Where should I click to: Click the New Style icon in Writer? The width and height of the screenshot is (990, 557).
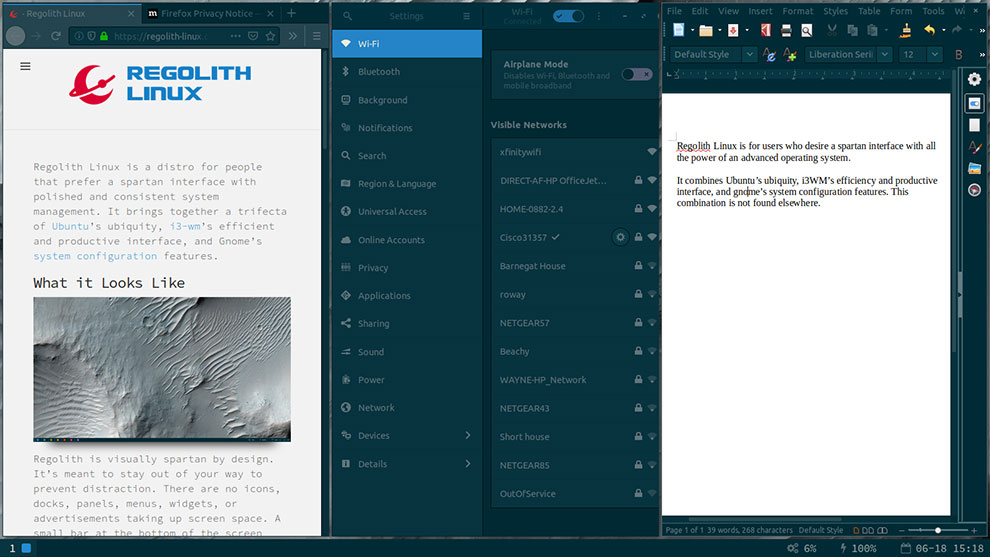[x=790, y=55]
